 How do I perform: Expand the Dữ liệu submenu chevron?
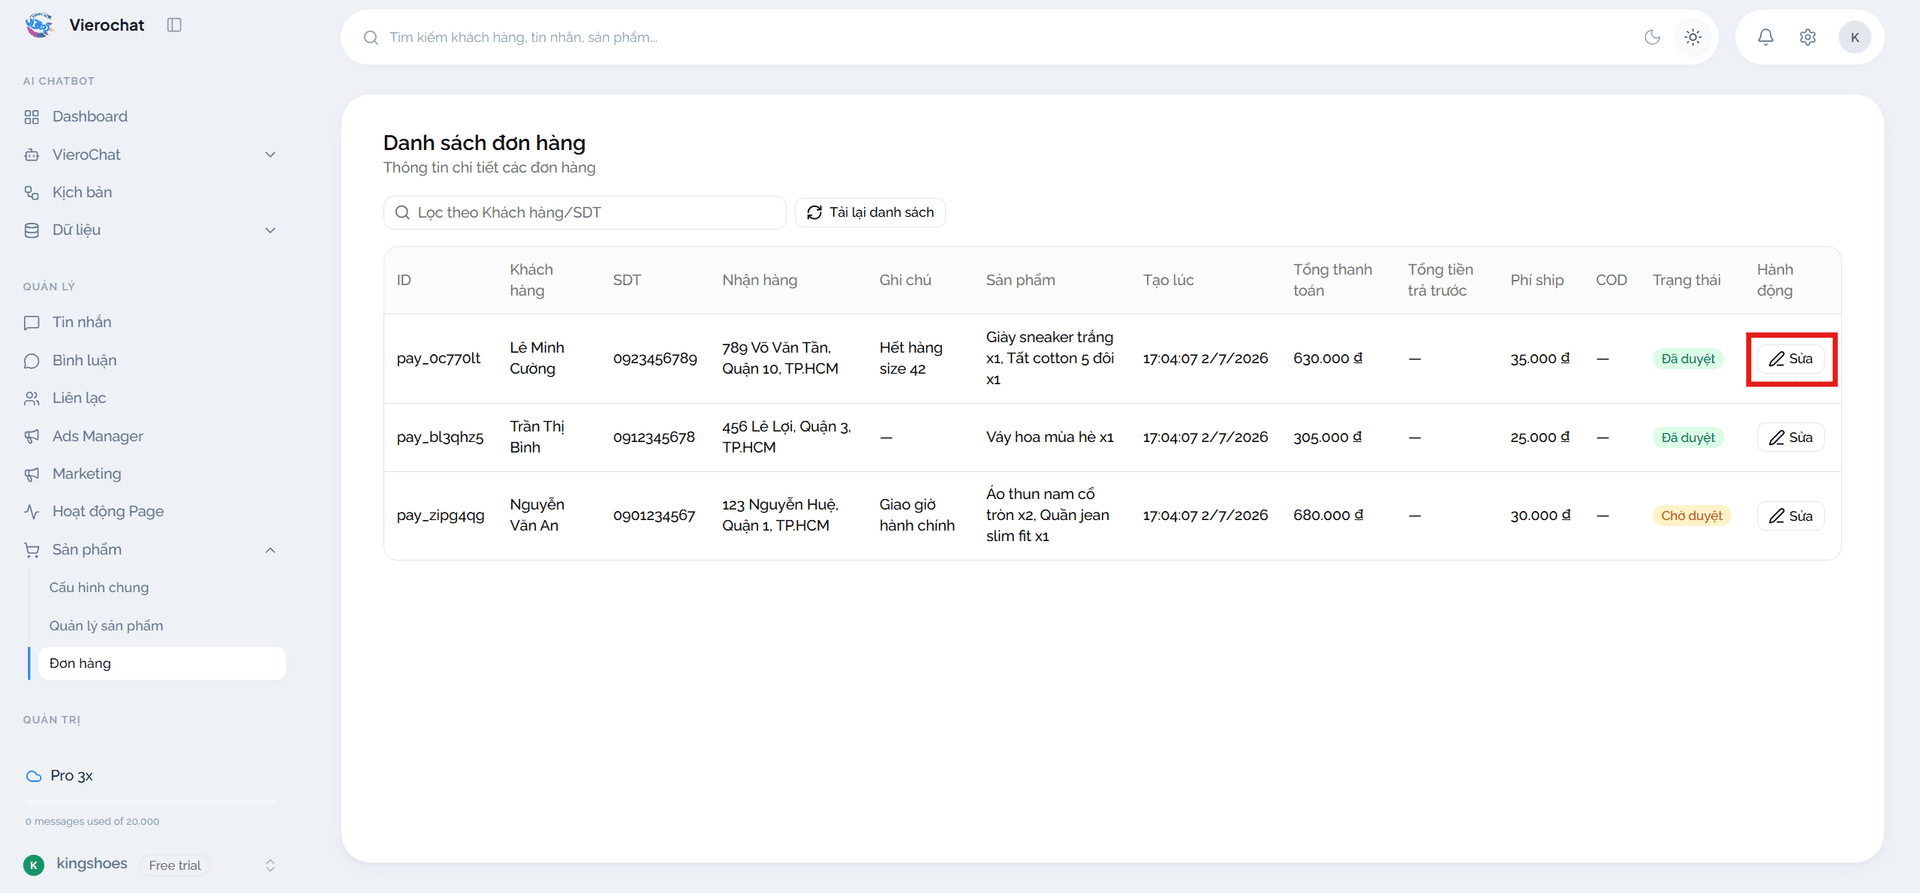tap(270, 230)
